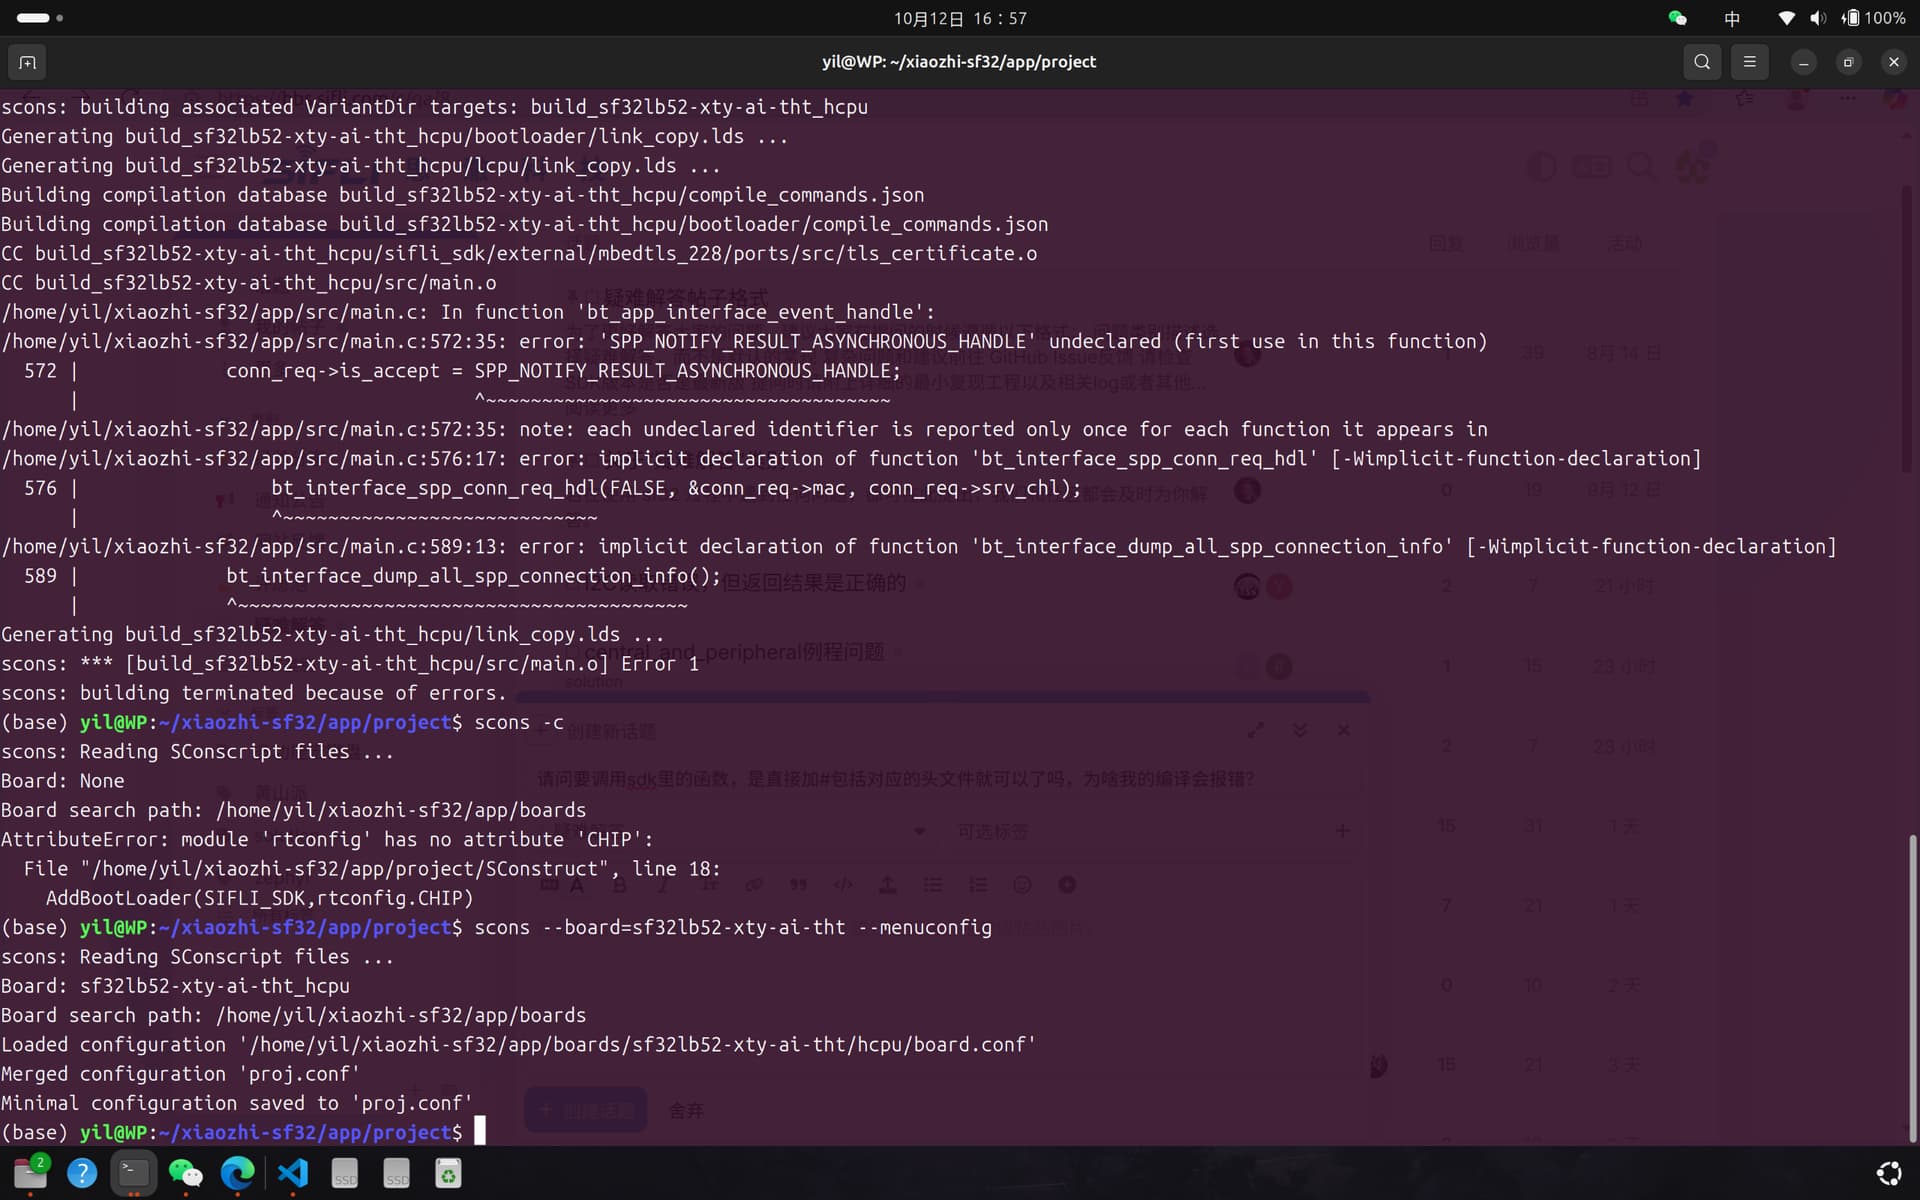The width and height of the screenshot is (1920, 1200).
Task: Launch Microsoft Edge from dock
Action: (238, 1173)
